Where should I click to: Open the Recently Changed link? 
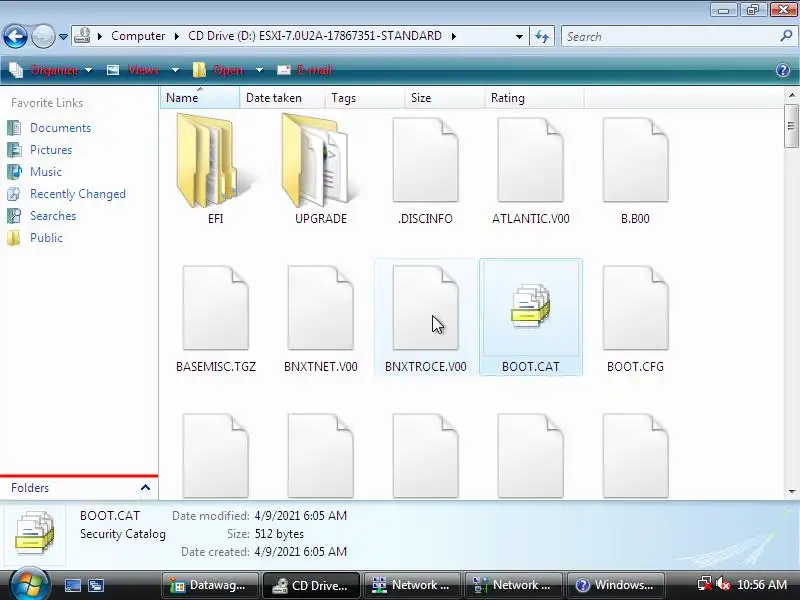pyautogui.click(x=78, y=193)
